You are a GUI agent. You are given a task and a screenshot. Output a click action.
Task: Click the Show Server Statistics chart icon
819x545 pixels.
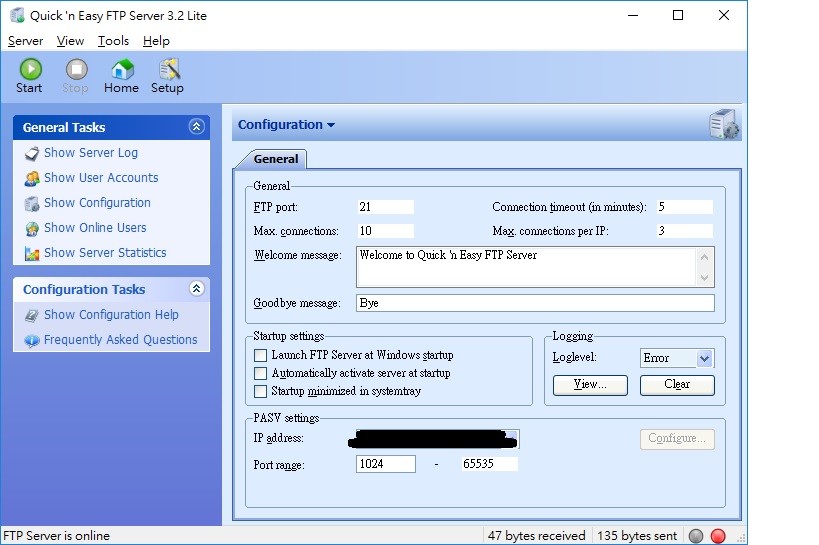click(x=32, y=254)
